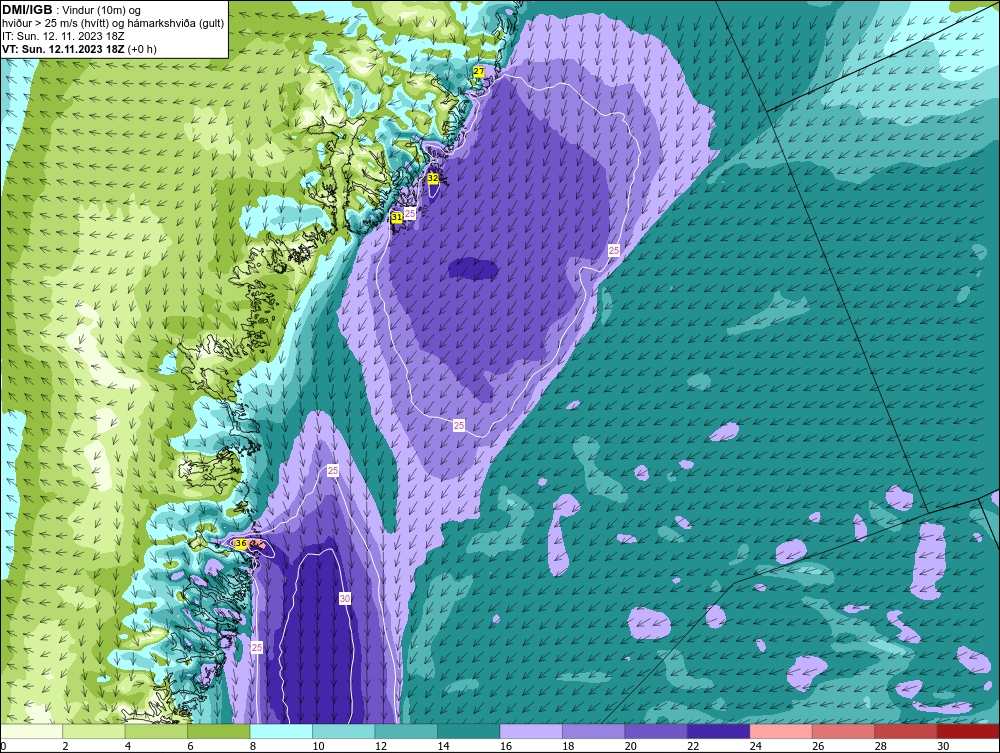1000x753 pixels.
Task: Pick the 24–26 m/s light pink legend swatch
Action: (781, 731)
